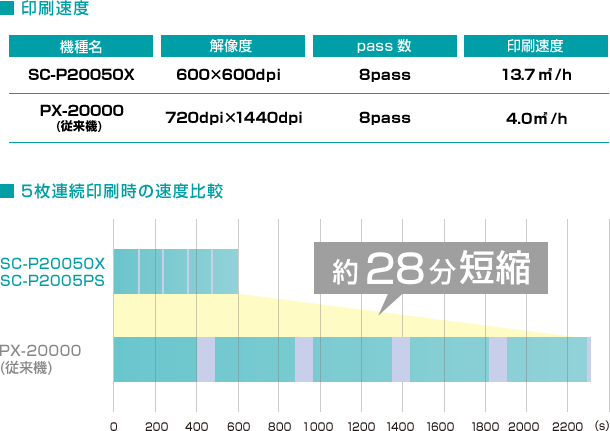Click the 5枚連続印刷時の速度比較 heading

tap(122, 191)
